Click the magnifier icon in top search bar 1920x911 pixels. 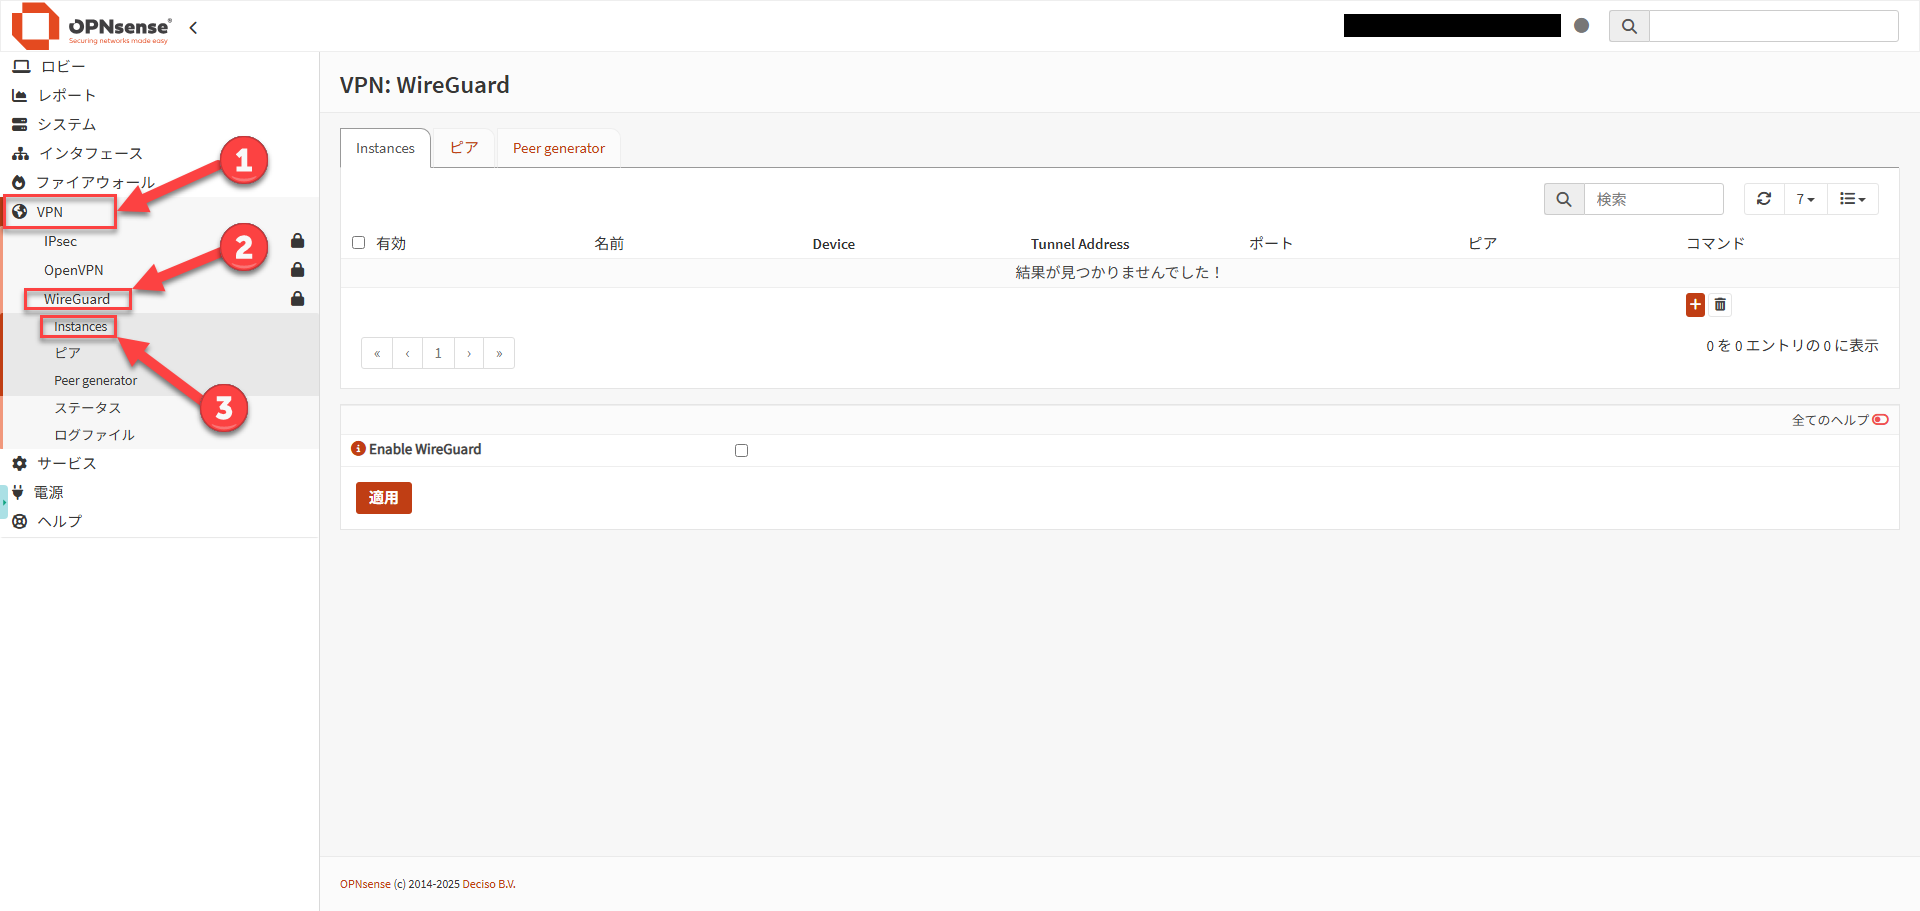coord(1629,26)
